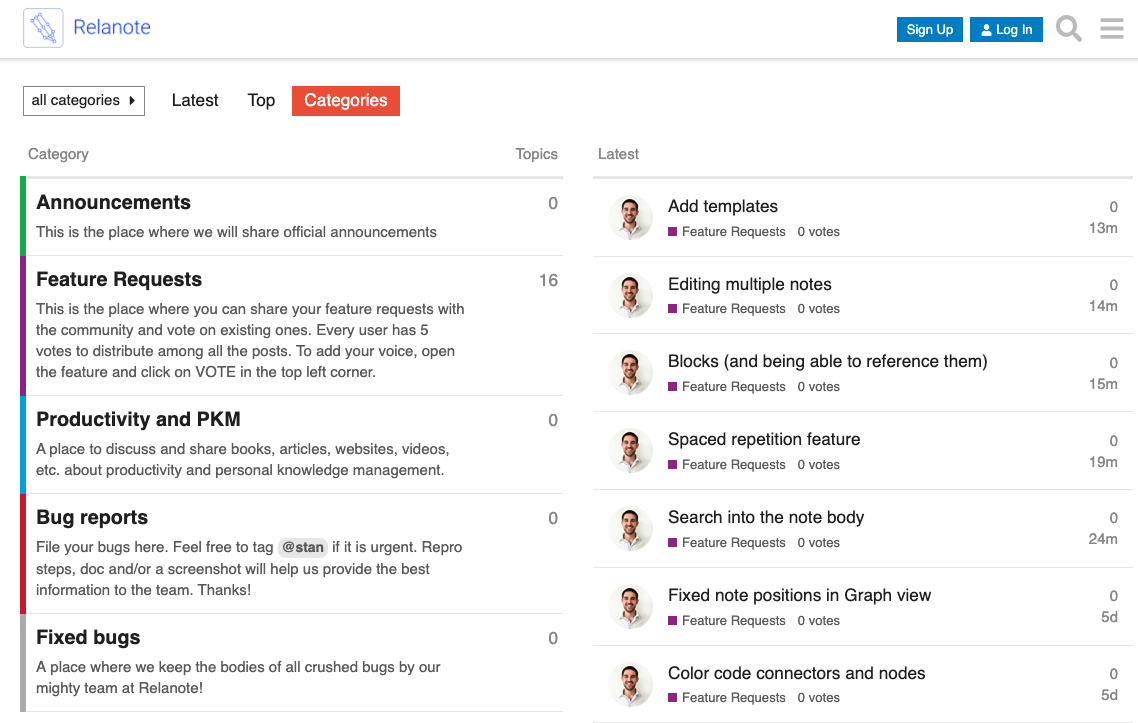
Task: Click Feature Requests badge under Editing multiple notes
Action: (726, 309)
